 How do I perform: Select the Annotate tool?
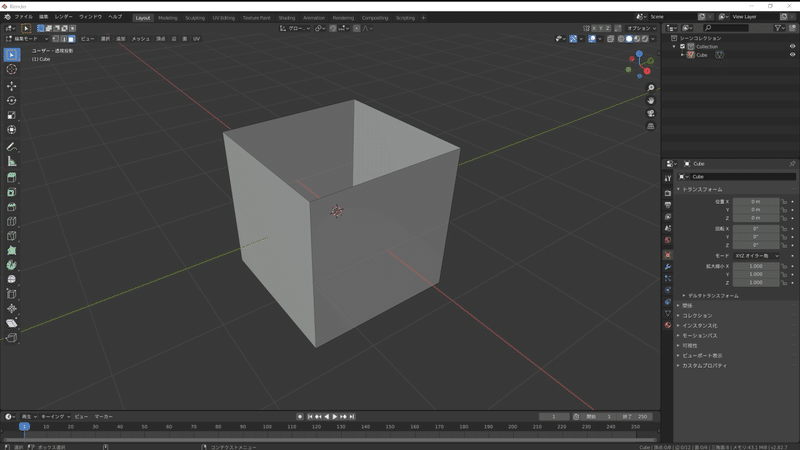[12, 147]
